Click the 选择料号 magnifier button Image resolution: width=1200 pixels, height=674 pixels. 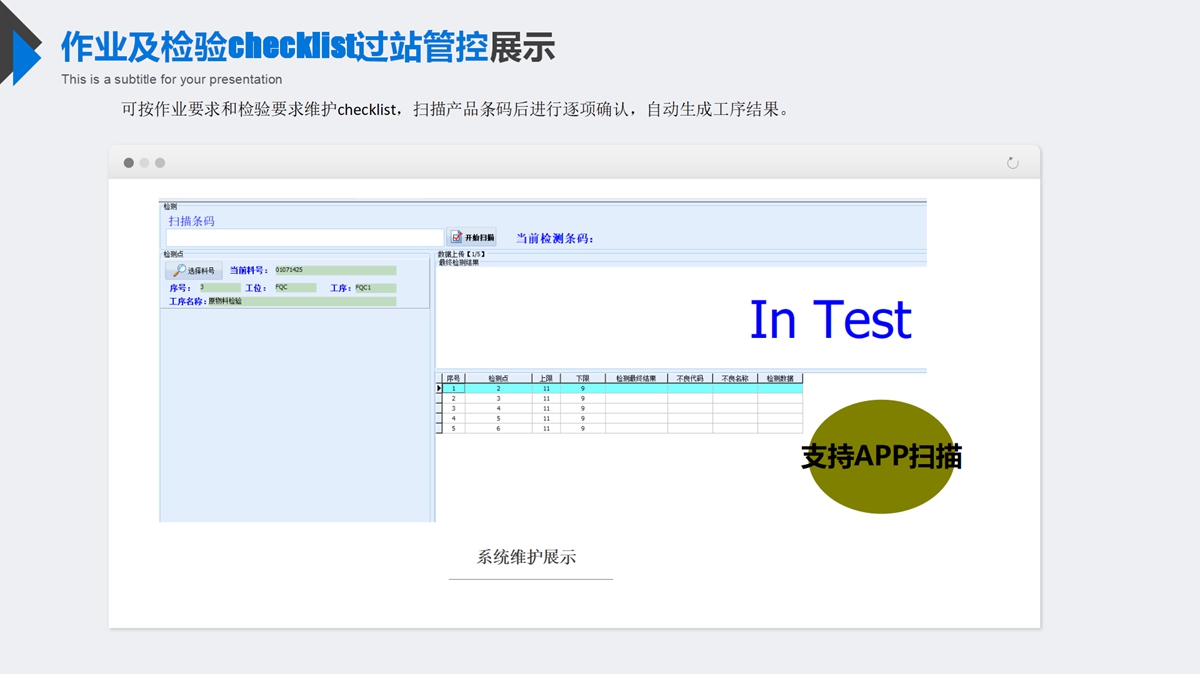[x=193, y=270]
